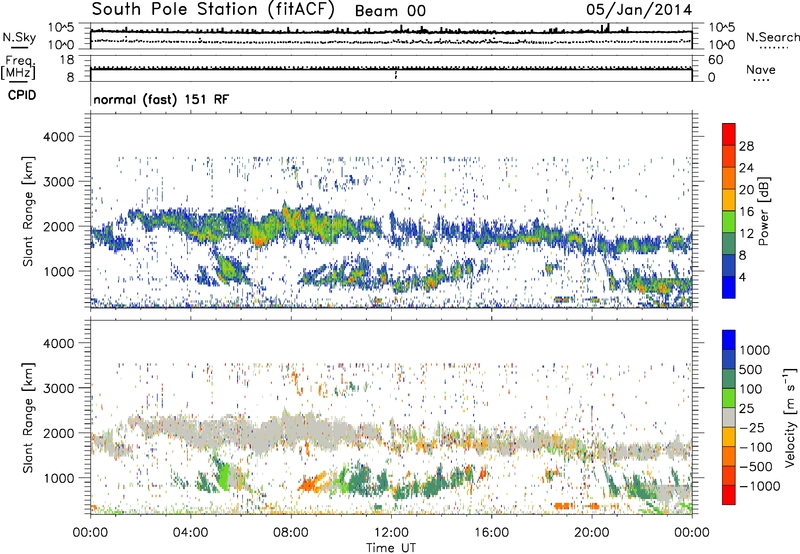
Task: Click the "N.Search" legend label
Action: pyautogui.click(x=773, y=37)
